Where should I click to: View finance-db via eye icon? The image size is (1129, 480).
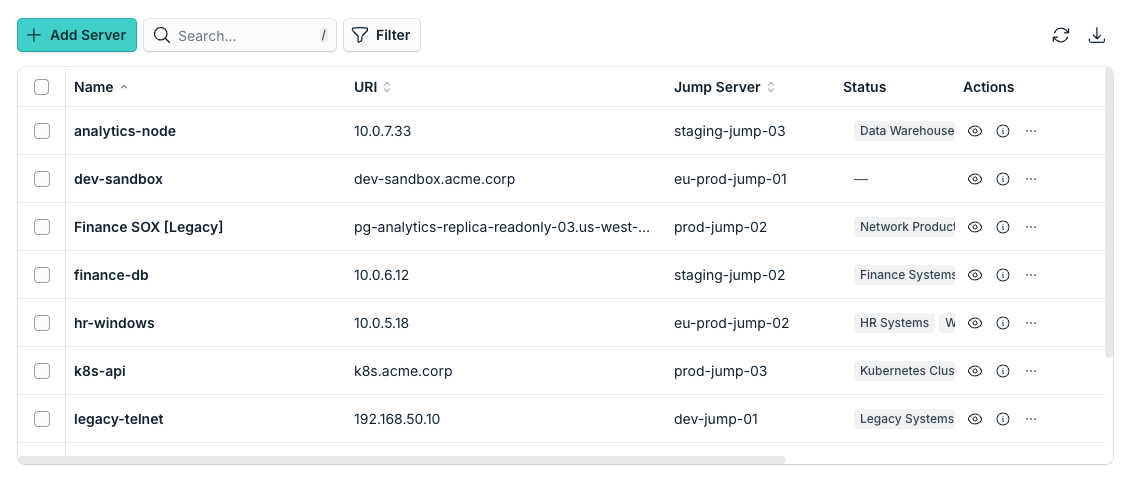pos(975,275)
